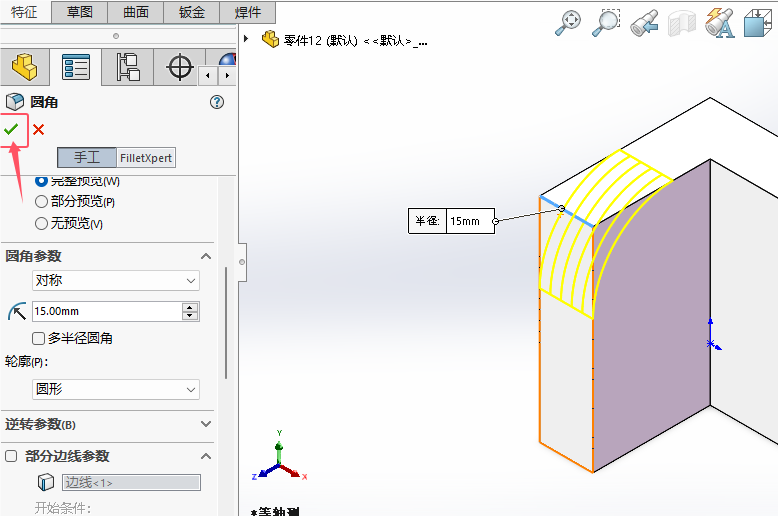The width and height of the screenshot is (778, 516).
Task: Open the 对称 symmetric type dropdown
Action: point(116,280)
